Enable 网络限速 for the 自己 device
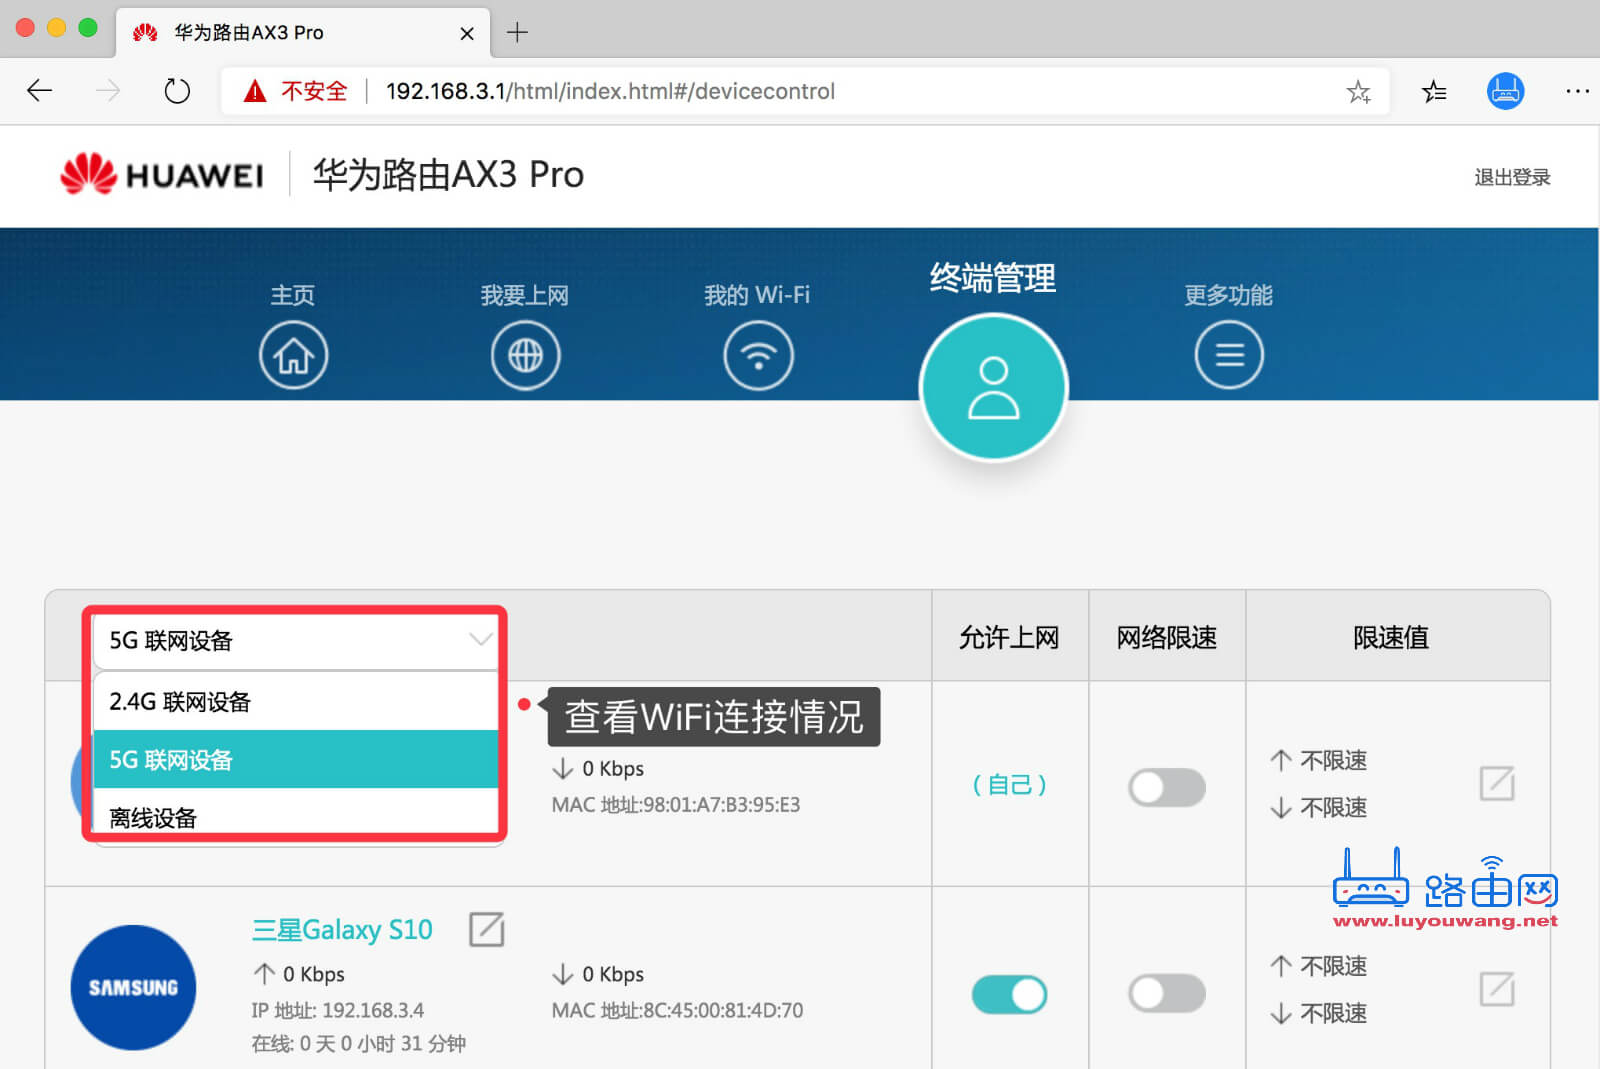Screen dimensions: 1600x1069 point(1166,787)
